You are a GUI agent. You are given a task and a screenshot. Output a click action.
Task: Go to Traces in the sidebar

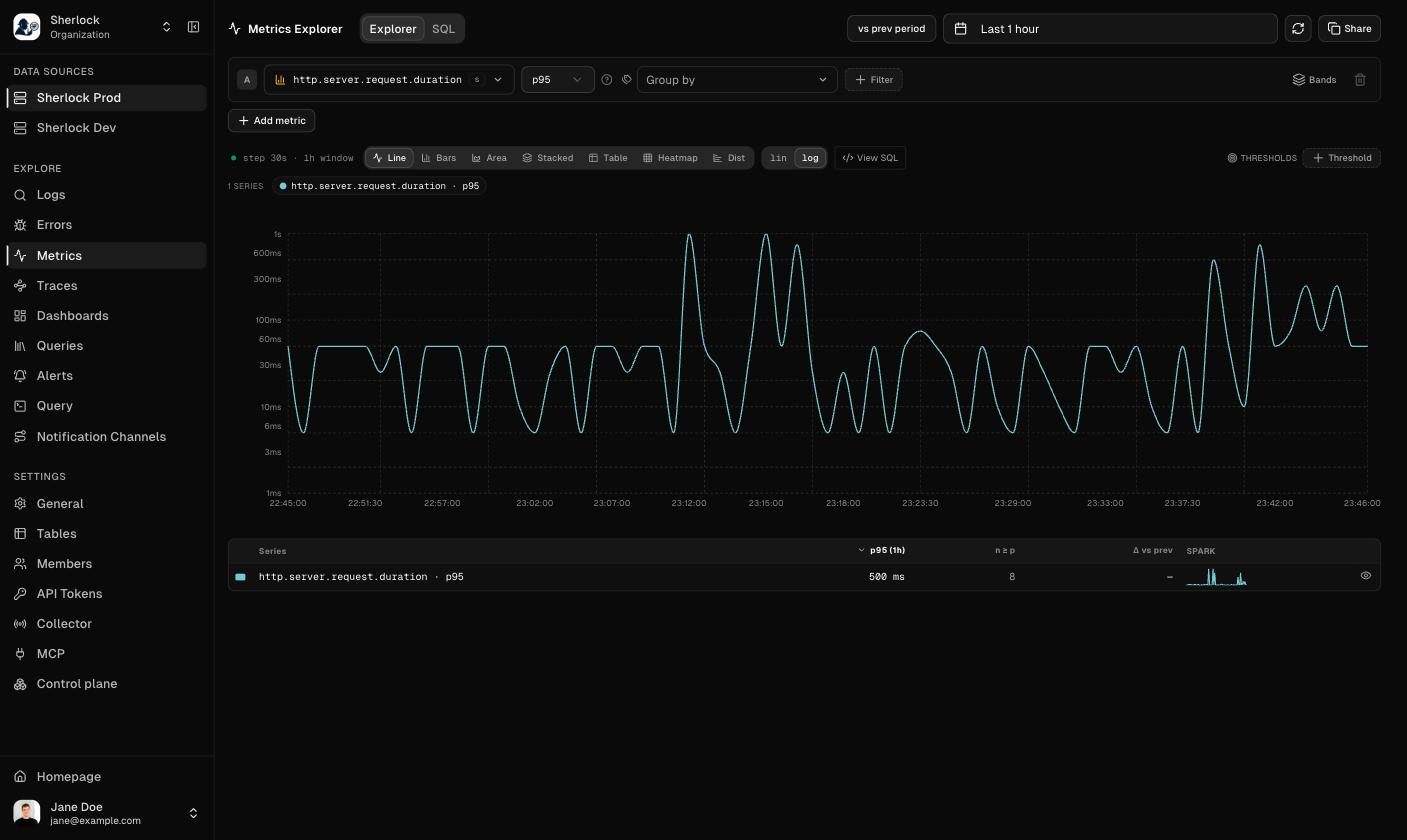107,286
